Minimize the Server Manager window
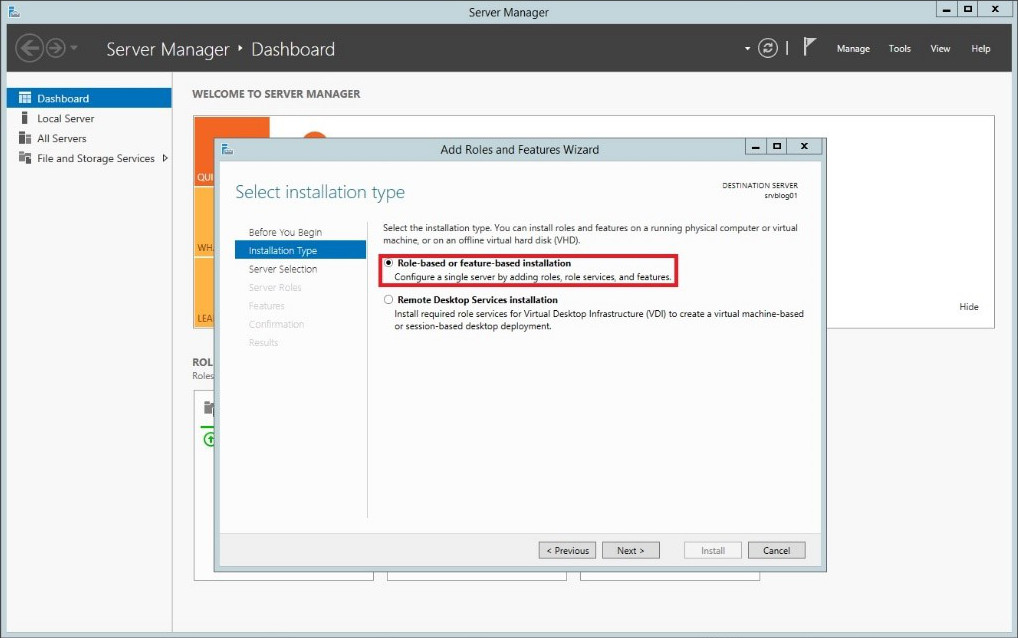This screenshot has width=1018, height=638. [947, 9]
